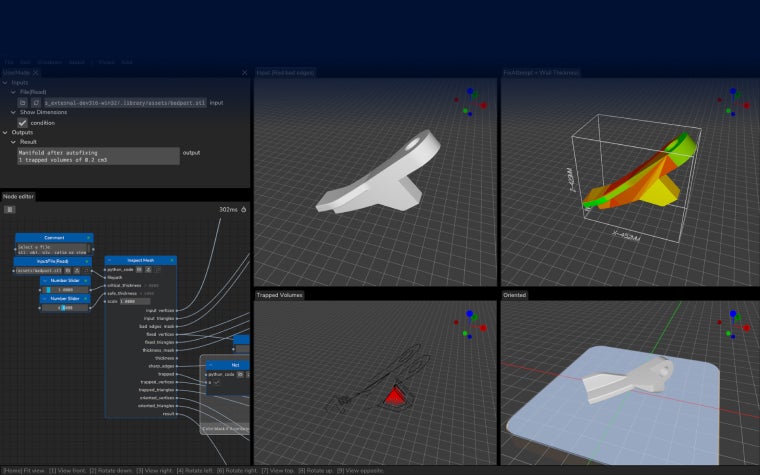Collapse the Not node

(x=210, y=365)
